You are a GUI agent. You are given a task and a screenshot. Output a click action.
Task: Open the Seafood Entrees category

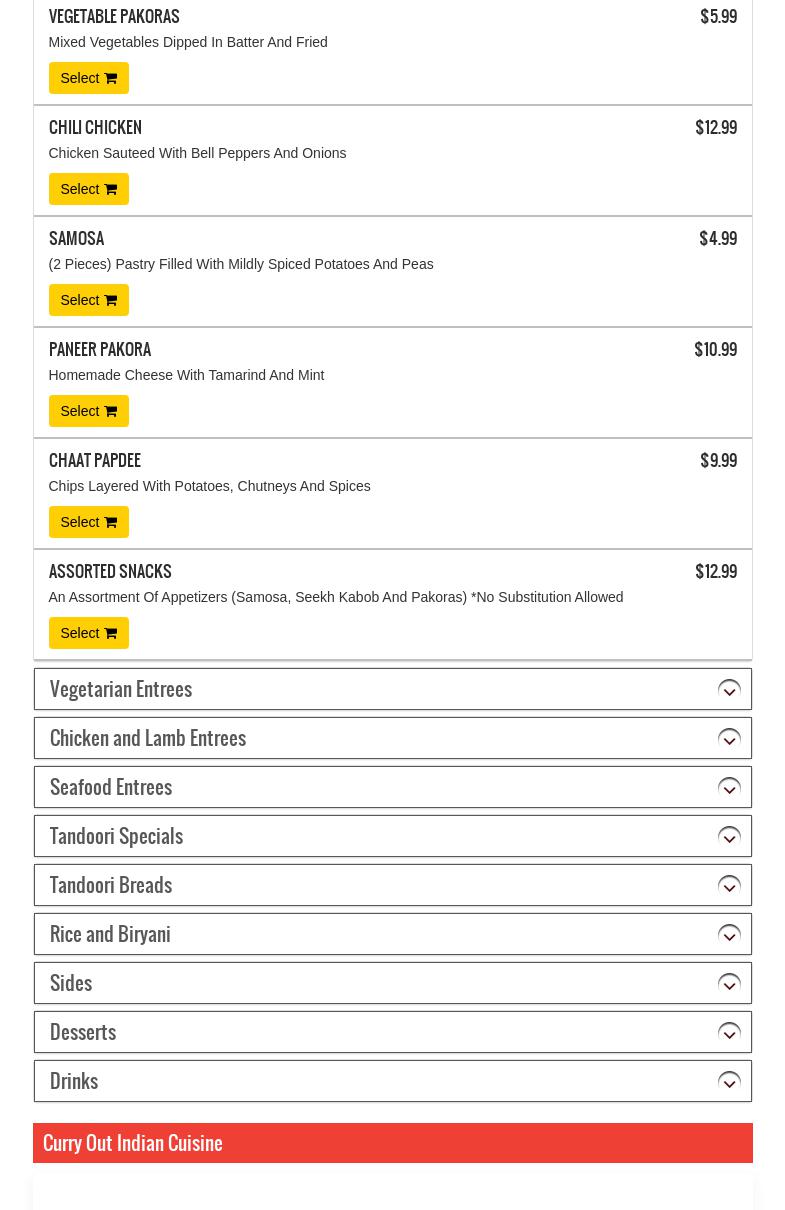[111, 787]
